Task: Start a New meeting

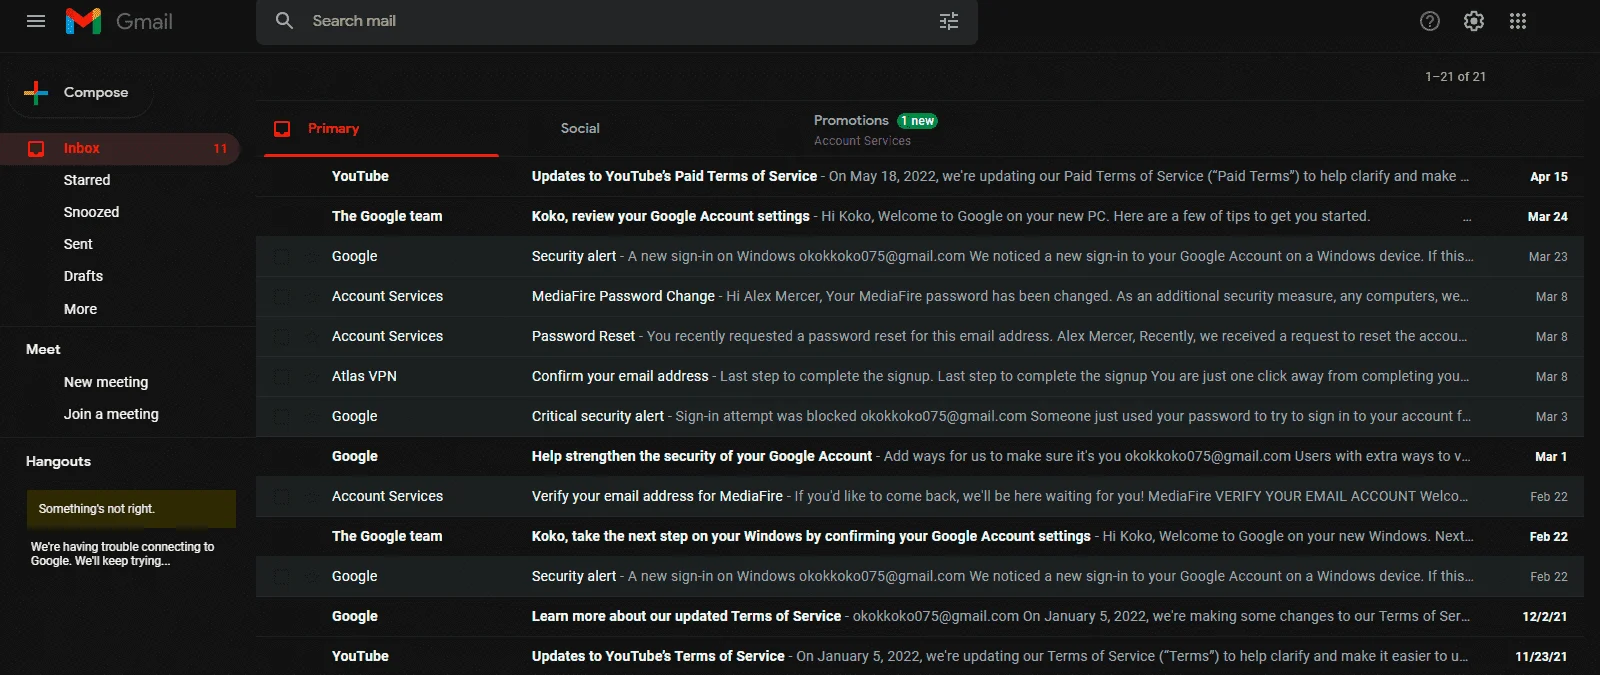Action: [x=106, y=382]
